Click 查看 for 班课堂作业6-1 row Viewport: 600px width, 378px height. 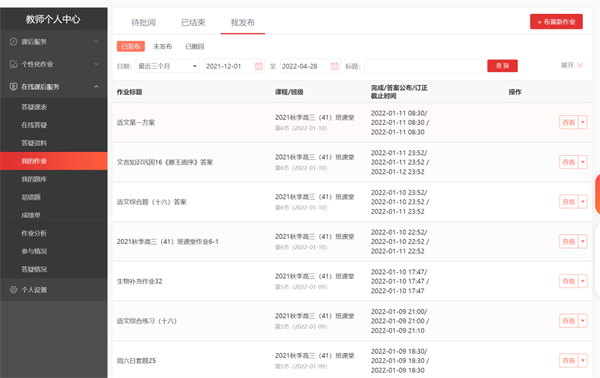click(569, 241)
